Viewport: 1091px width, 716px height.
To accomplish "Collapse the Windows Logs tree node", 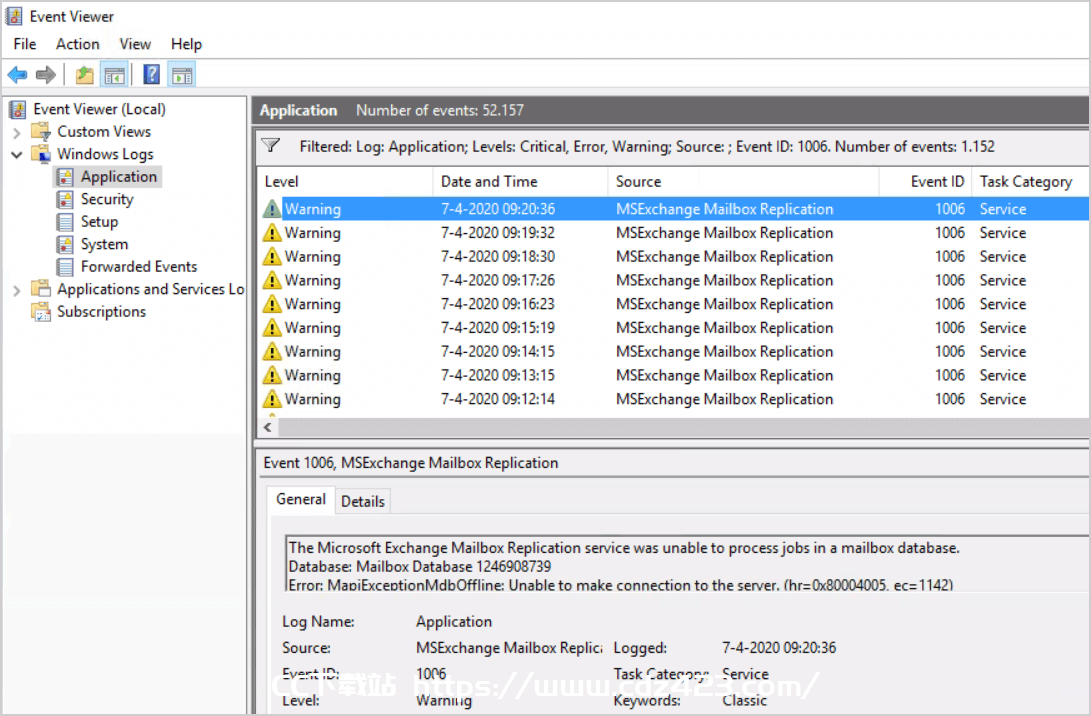I will (17, 154).
